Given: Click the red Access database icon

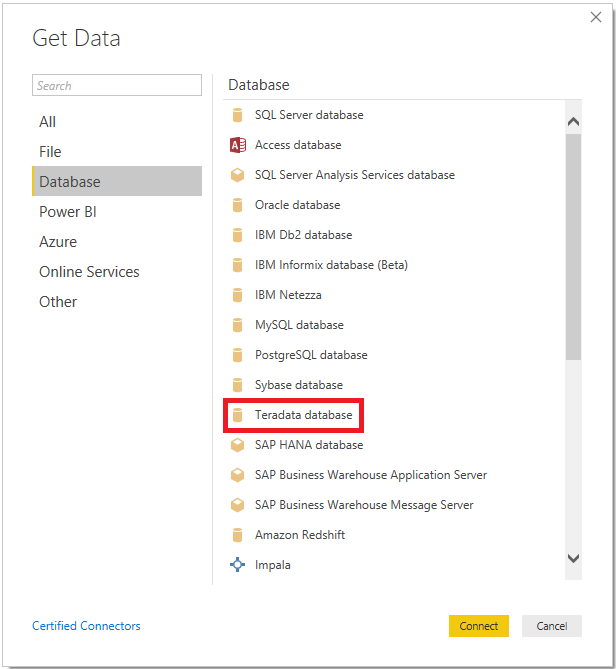Looking at the screenshot, I should [238, 145].
